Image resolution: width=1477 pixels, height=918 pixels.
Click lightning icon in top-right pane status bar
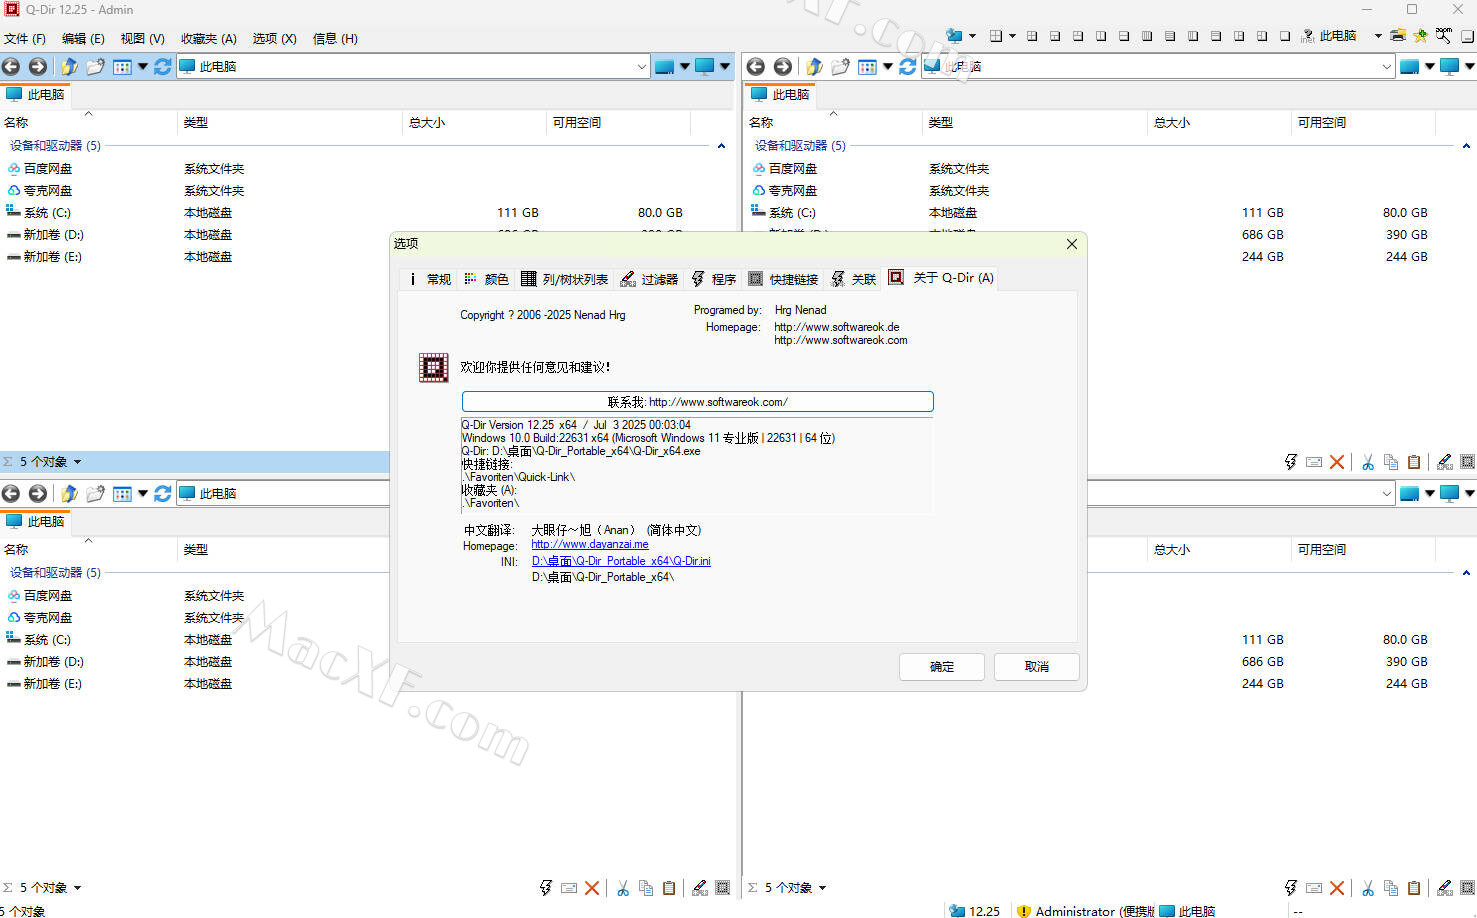[x=1291, y=462]
